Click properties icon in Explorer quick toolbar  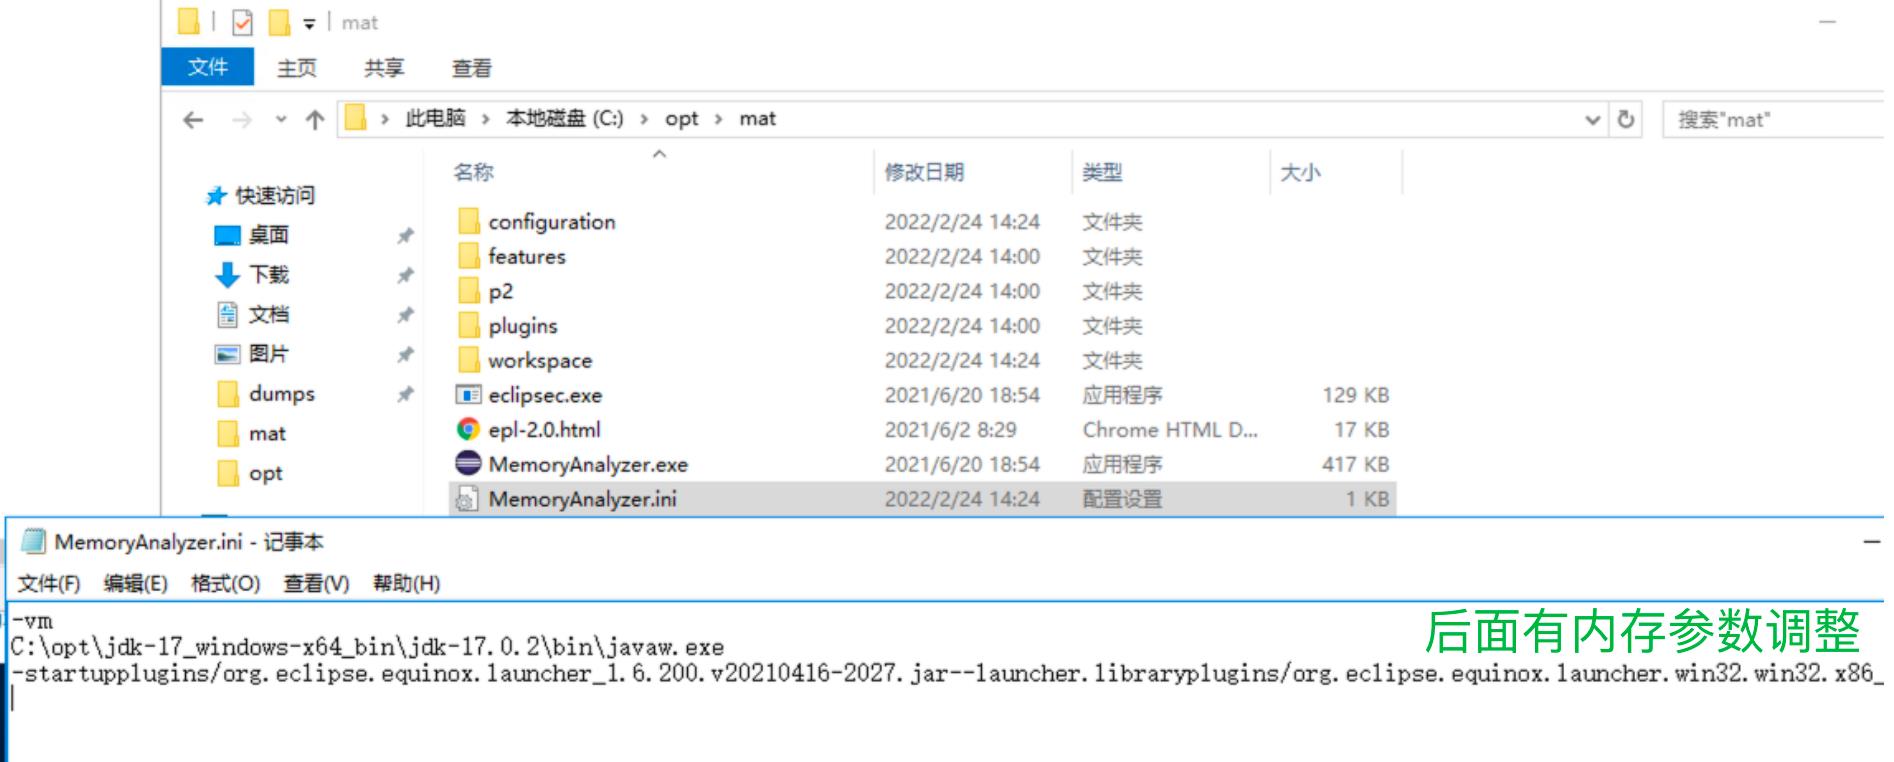[242, 22]
